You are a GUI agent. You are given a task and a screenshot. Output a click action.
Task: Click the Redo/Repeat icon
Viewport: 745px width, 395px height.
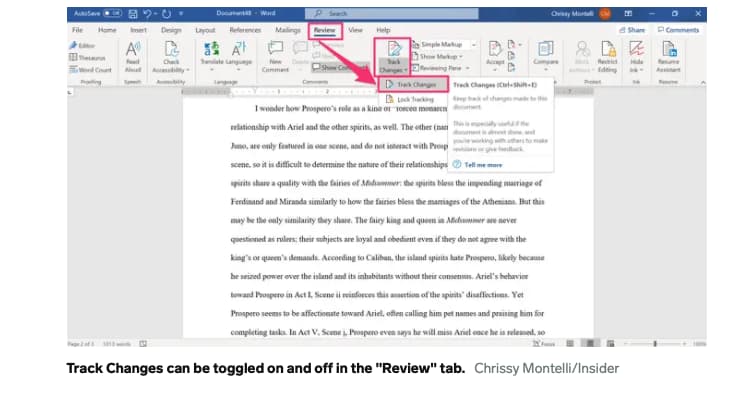click(166, 14)
